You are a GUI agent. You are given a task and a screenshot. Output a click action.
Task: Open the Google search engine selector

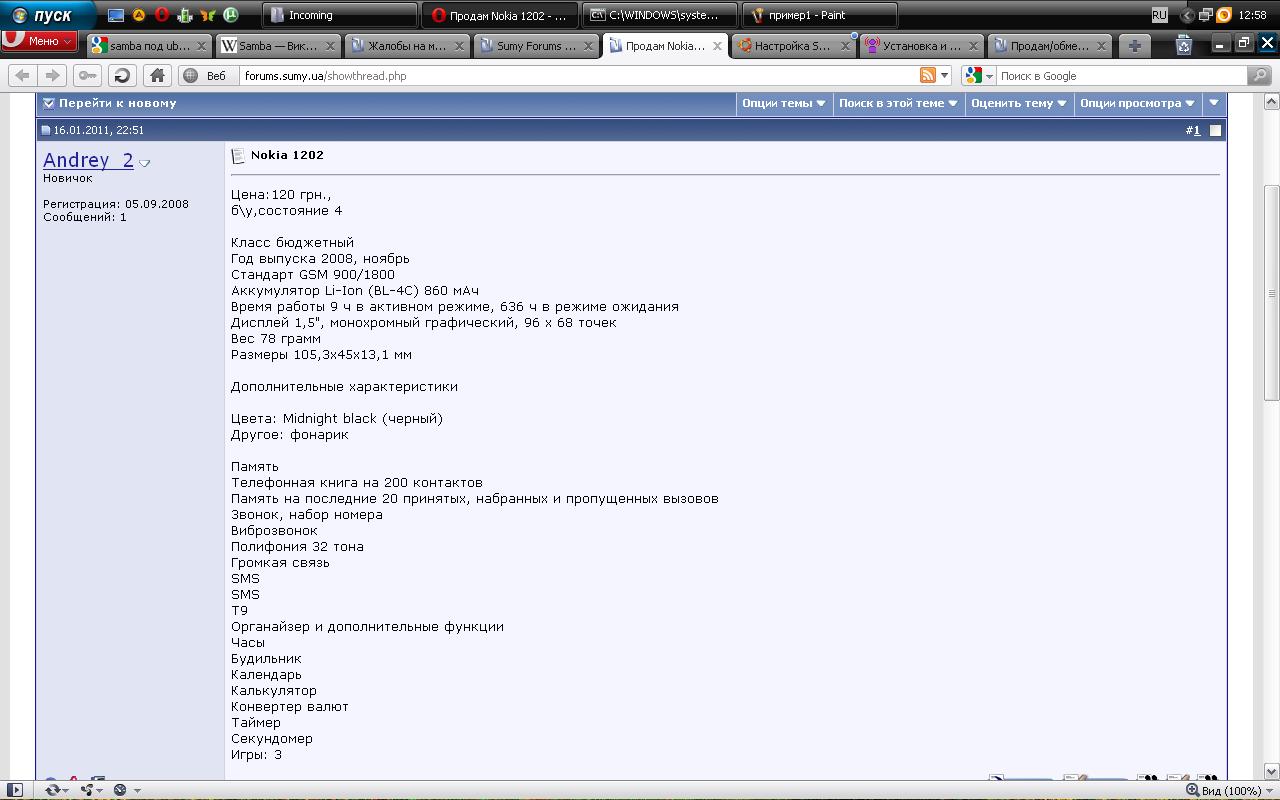coord(979,76)
